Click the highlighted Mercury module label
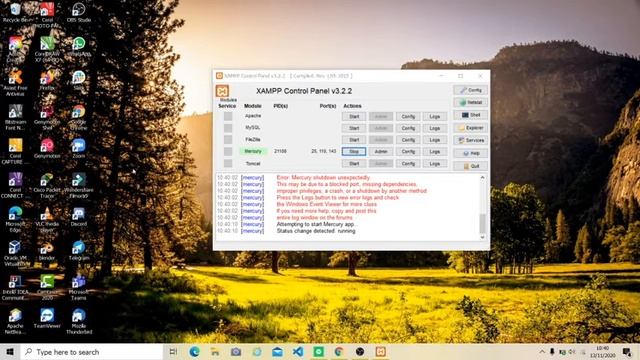This screenshot has width=640, height=360. click(x=253, y=151)
